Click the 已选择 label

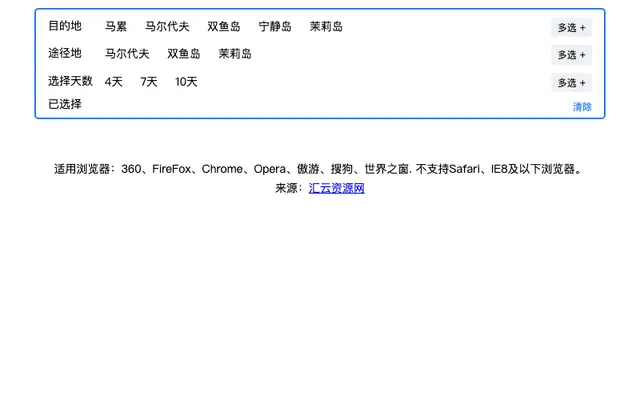[x=65, y=104]
